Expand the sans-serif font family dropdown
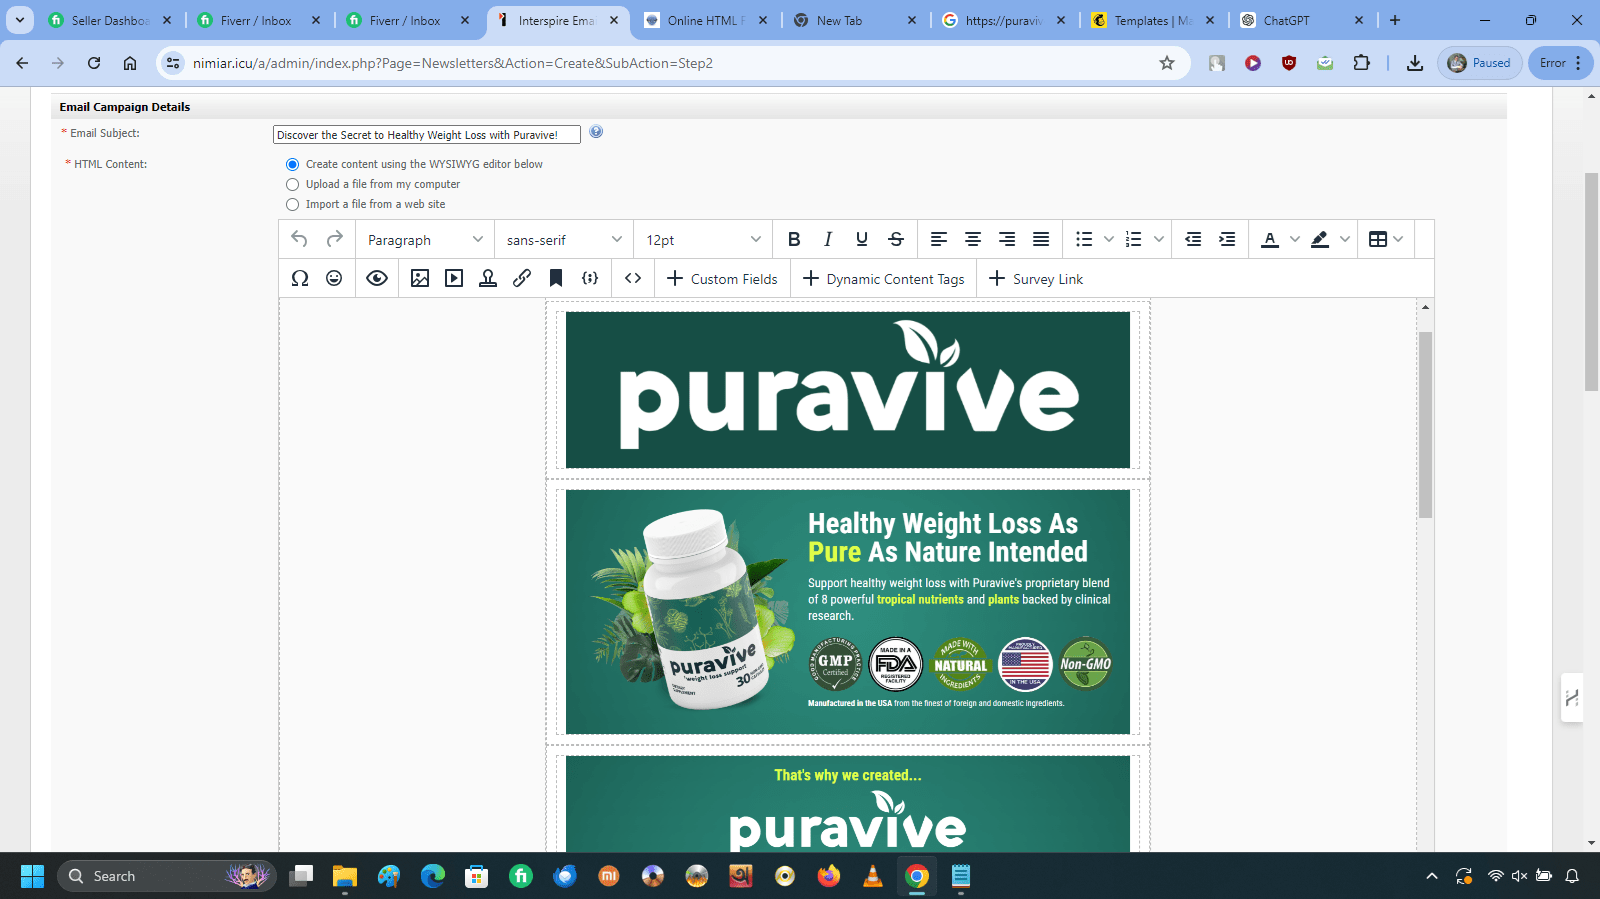 click(564, 240)
